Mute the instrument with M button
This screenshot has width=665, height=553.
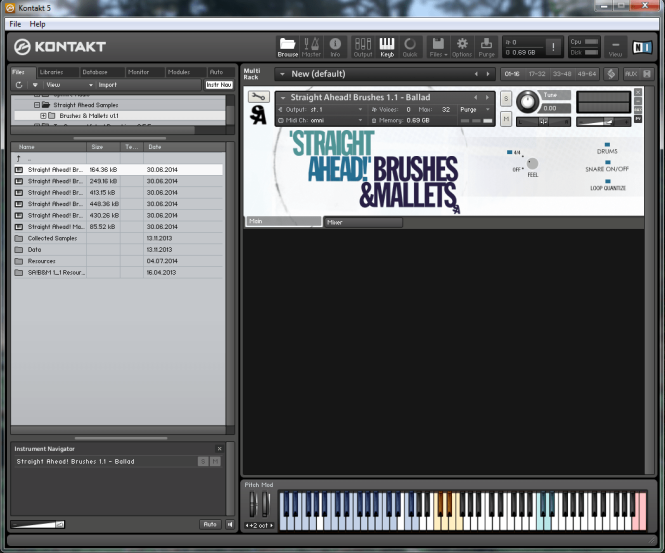pos(506,119)
